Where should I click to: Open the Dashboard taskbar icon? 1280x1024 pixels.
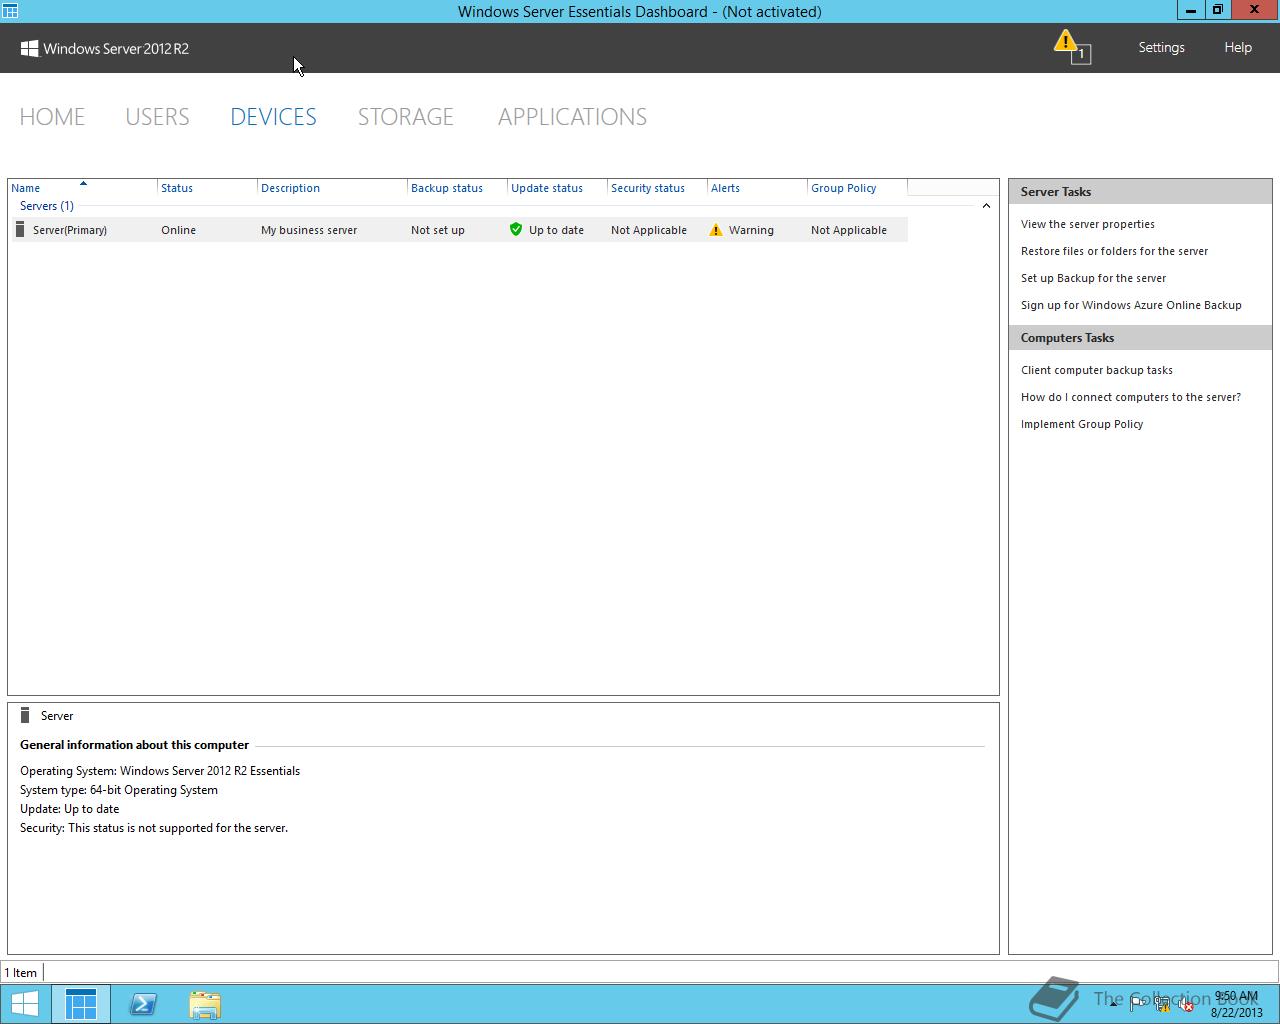81,1004
